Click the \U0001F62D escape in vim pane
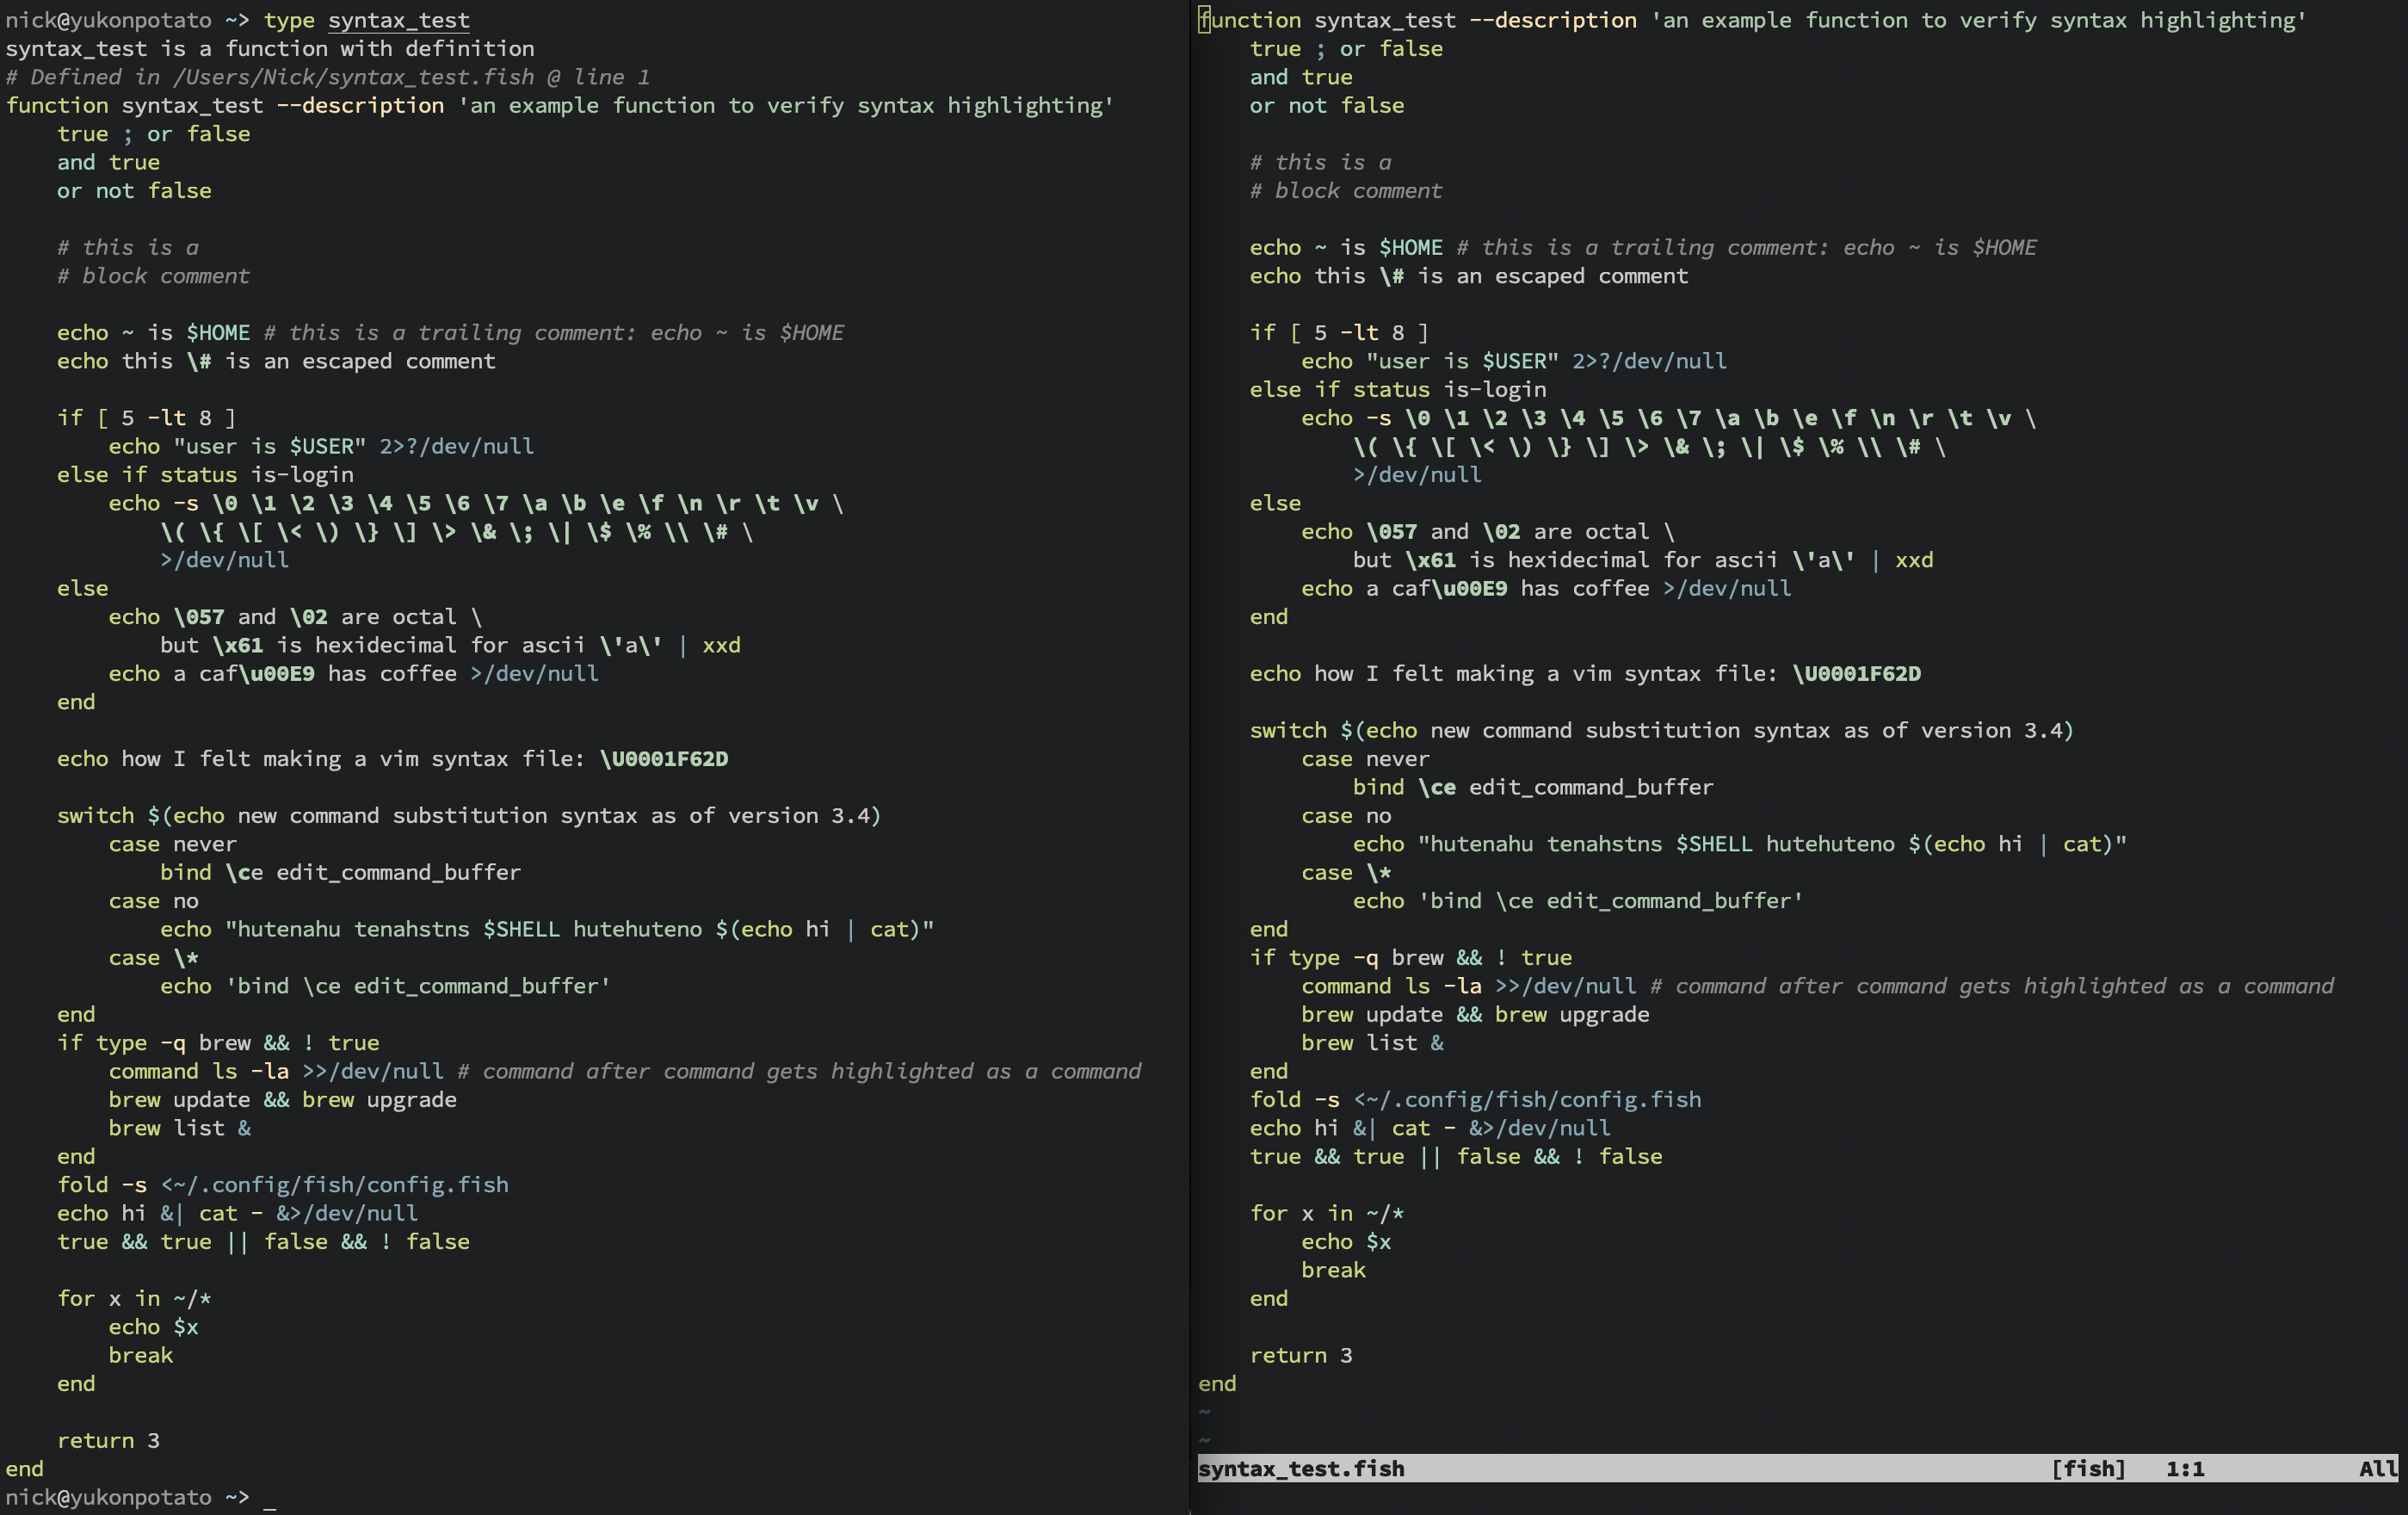Image resolution: width=2408 pixels, height=1515 pixels. pyautogui.click(x=1856, y=674)
